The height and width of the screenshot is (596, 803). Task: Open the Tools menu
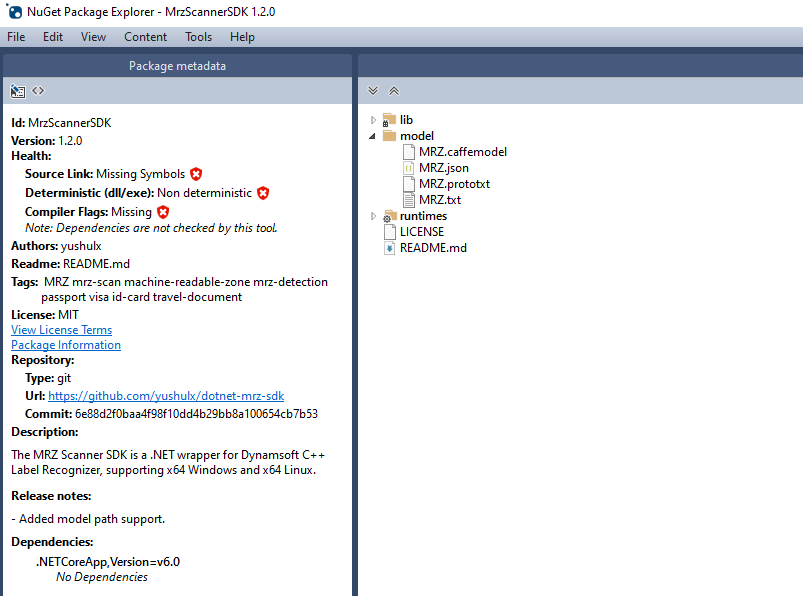[x=198, y=37]
